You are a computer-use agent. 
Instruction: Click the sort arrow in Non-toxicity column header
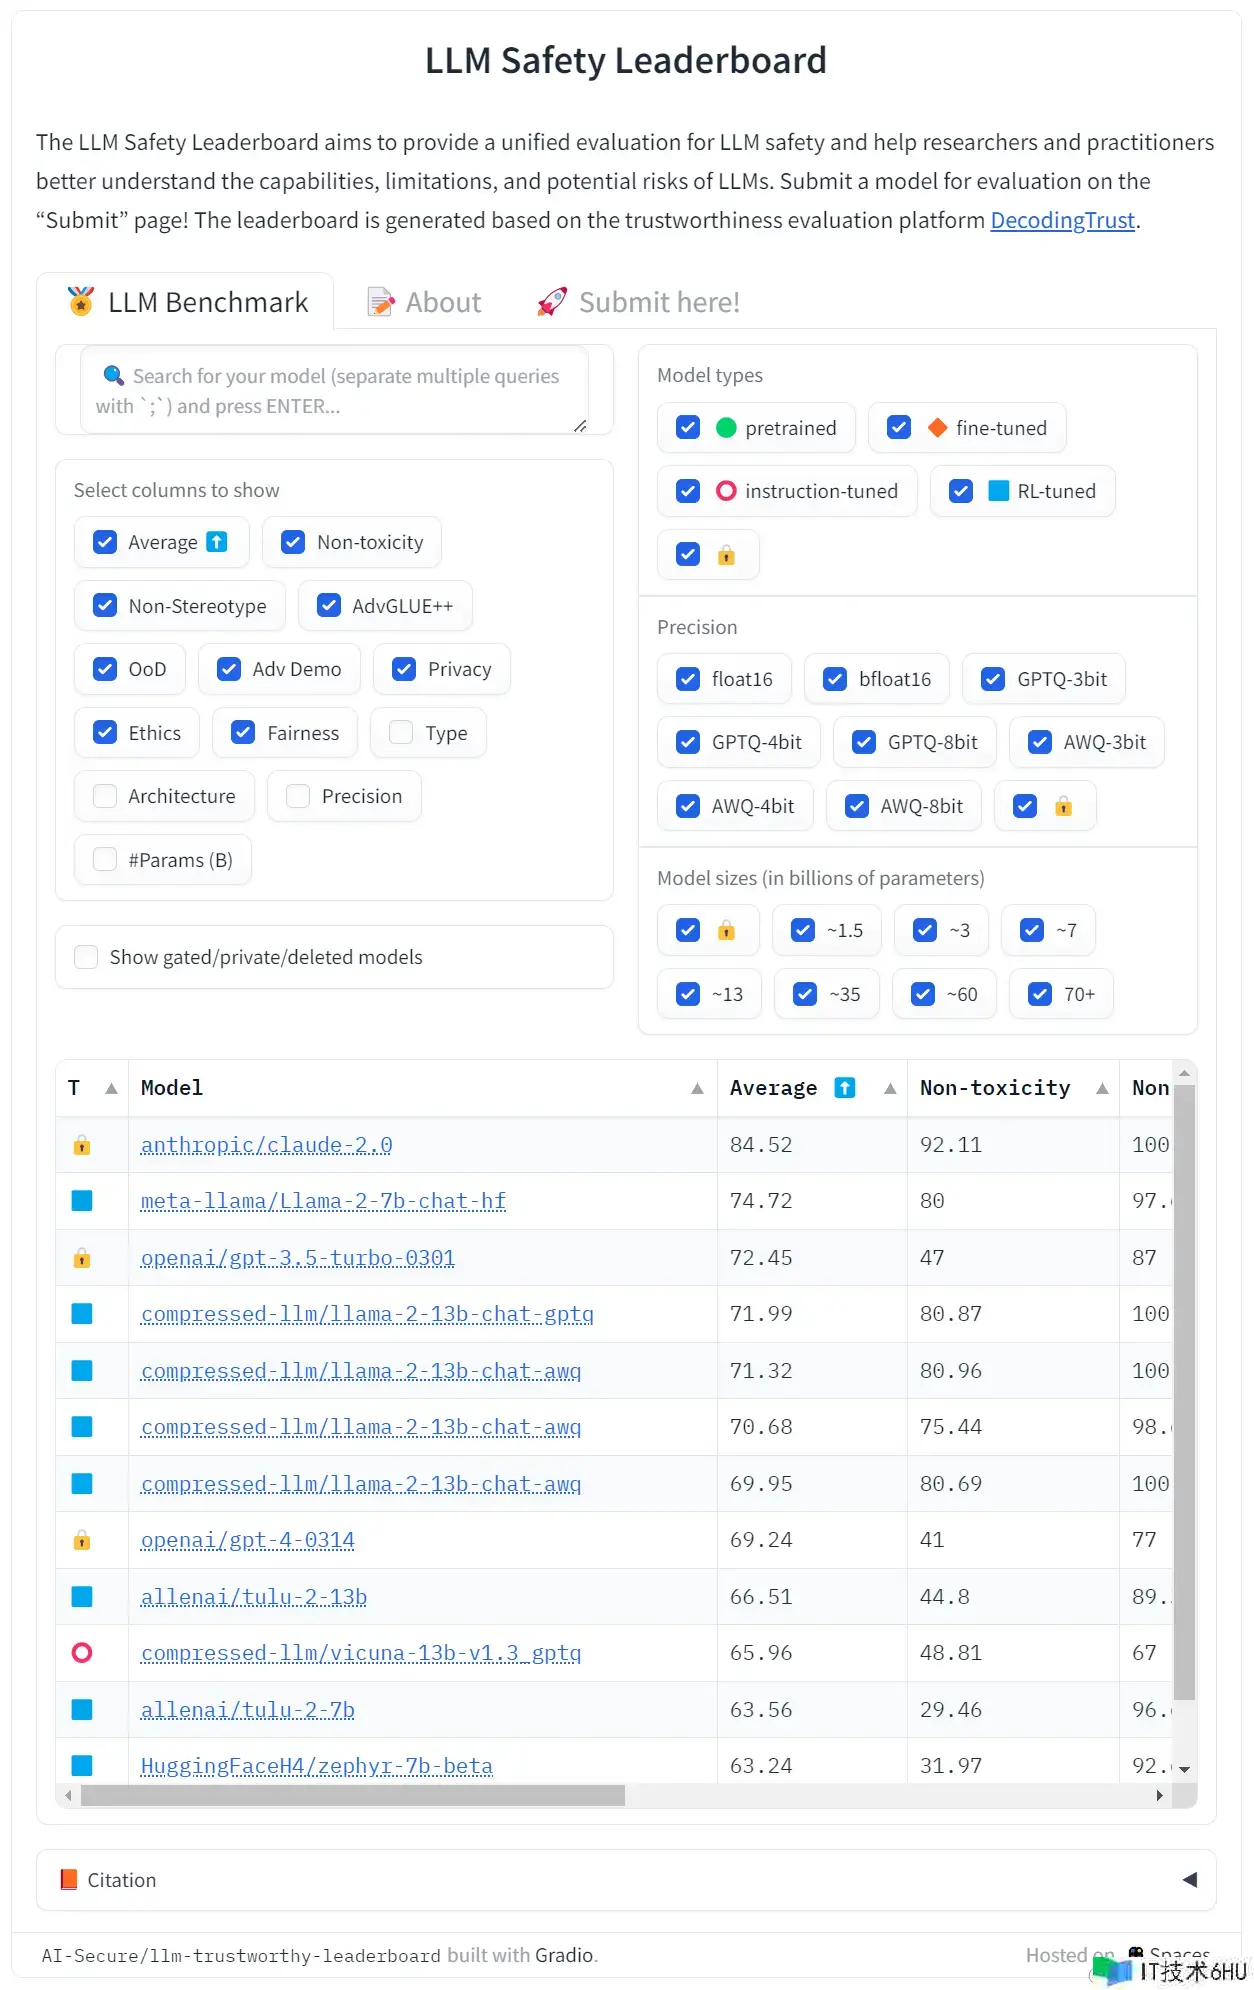point(1102,1088)
